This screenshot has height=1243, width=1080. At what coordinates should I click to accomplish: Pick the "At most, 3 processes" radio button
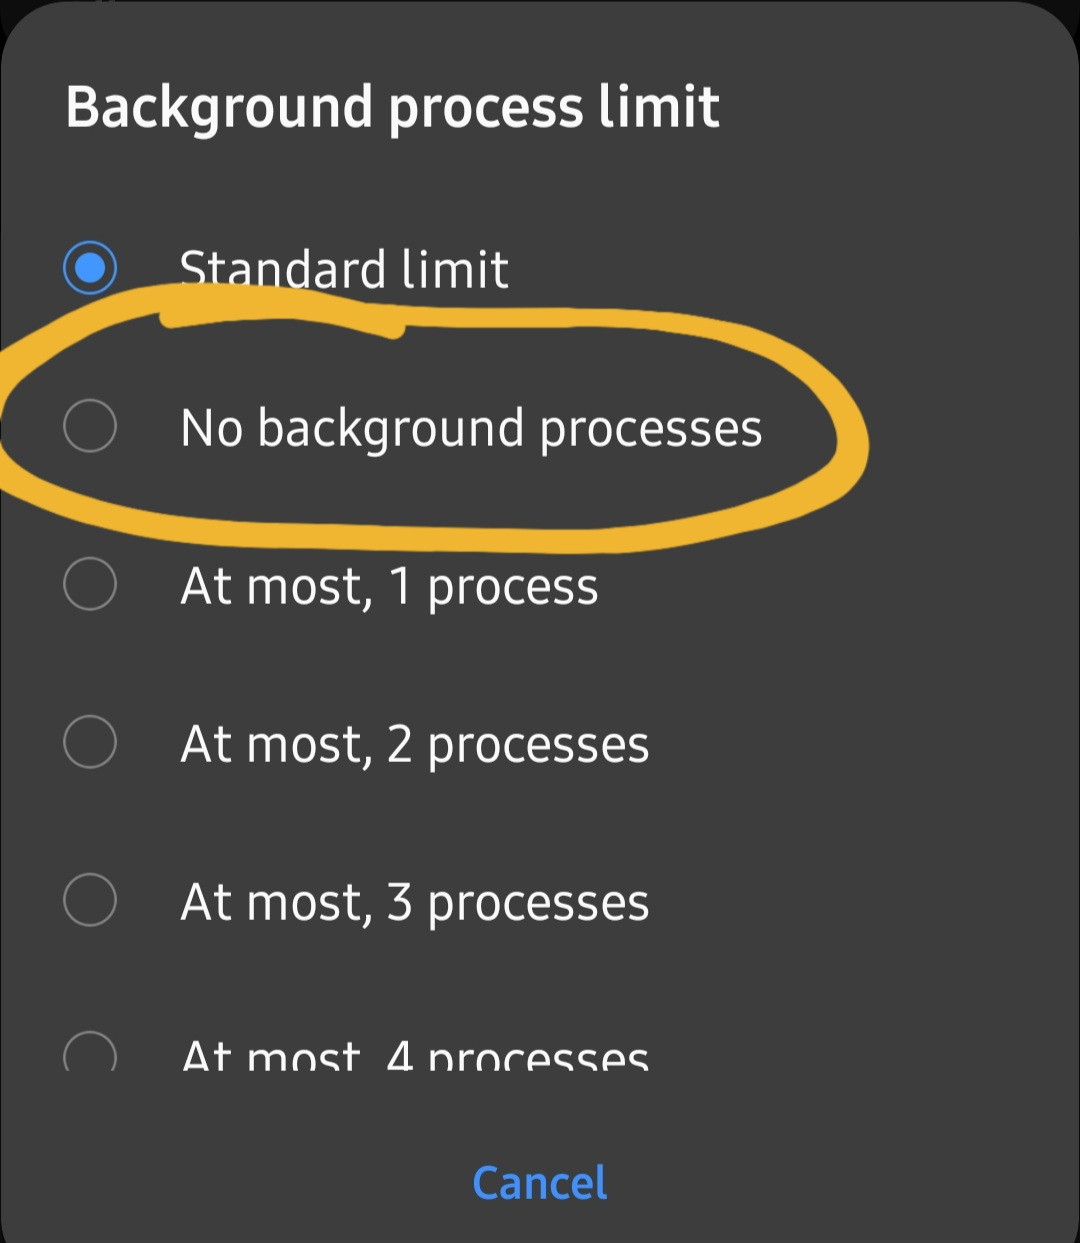pyautogui.click(x=90, y=900)
